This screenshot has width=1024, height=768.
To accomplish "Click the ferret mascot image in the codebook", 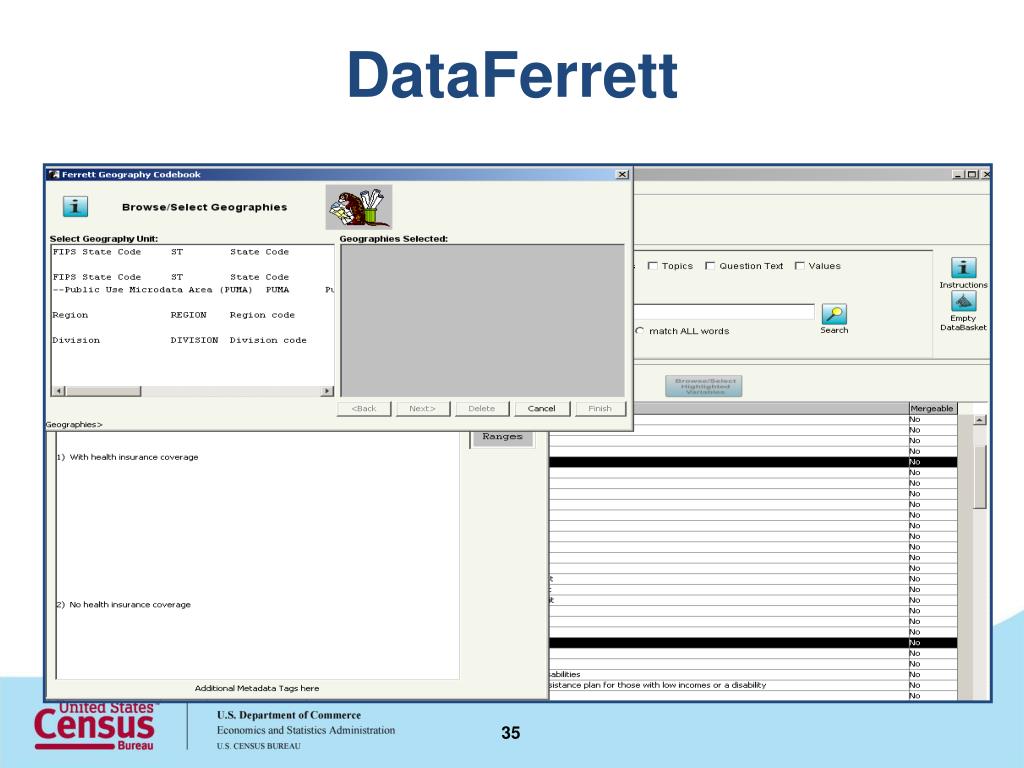I will [359, 206].
